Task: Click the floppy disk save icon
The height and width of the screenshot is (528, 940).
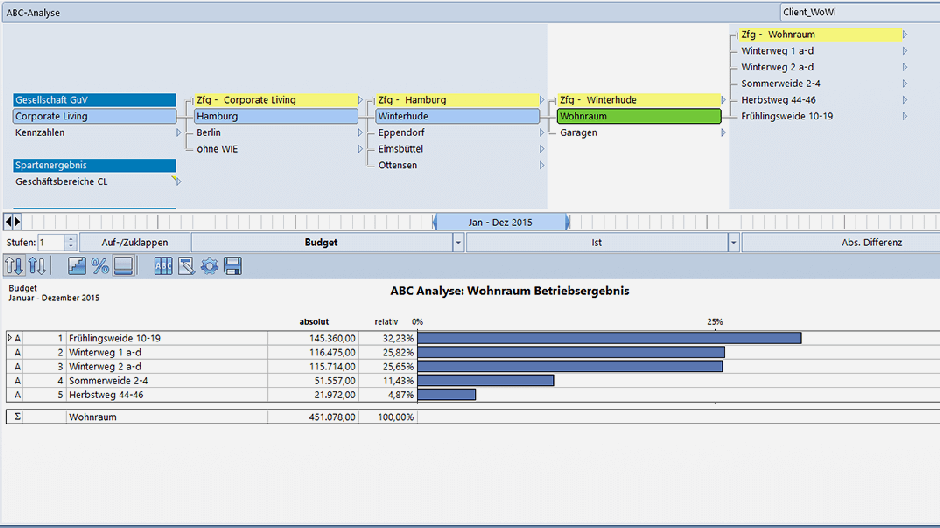Action: tap(233, 265)
